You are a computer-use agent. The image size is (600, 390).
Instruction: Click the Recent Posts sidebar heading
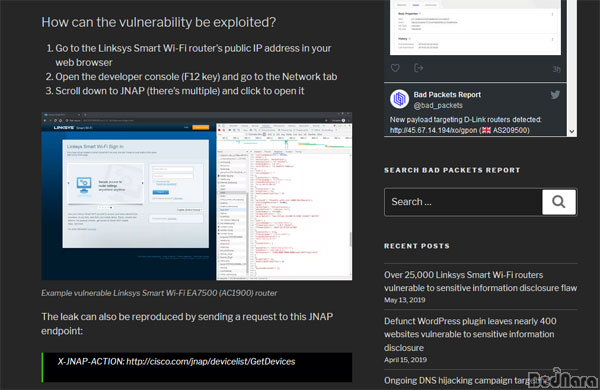[417, 246]
